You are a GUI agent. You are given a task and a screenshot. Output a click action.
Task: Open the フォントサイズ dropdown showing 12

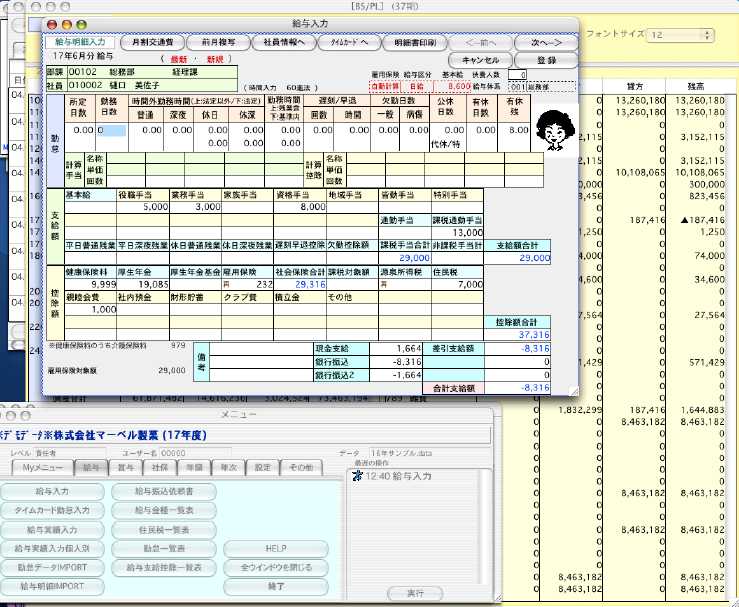689,34
